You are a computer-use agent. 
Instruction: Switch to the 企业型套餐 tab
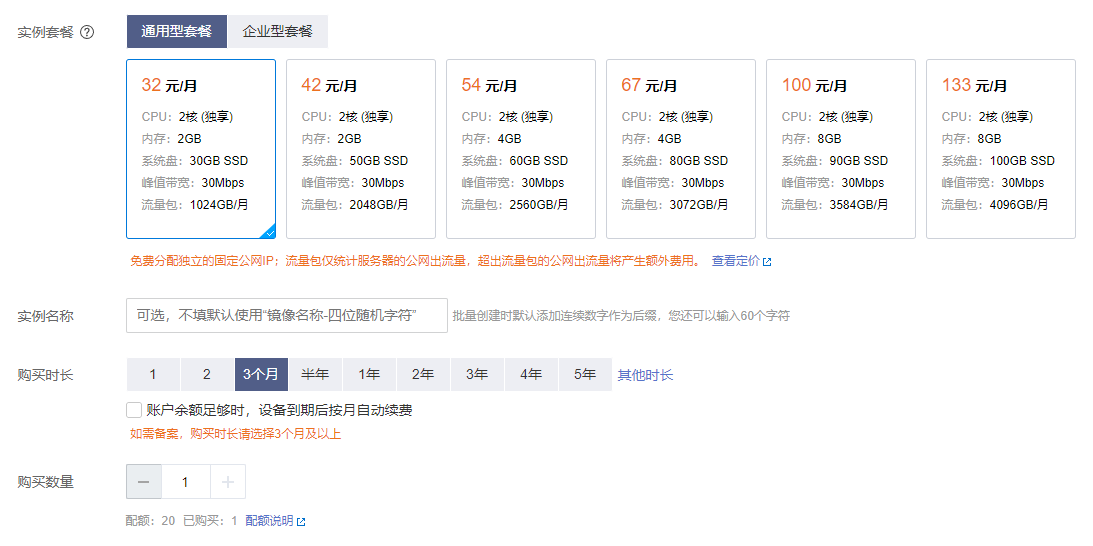(277, 31)
